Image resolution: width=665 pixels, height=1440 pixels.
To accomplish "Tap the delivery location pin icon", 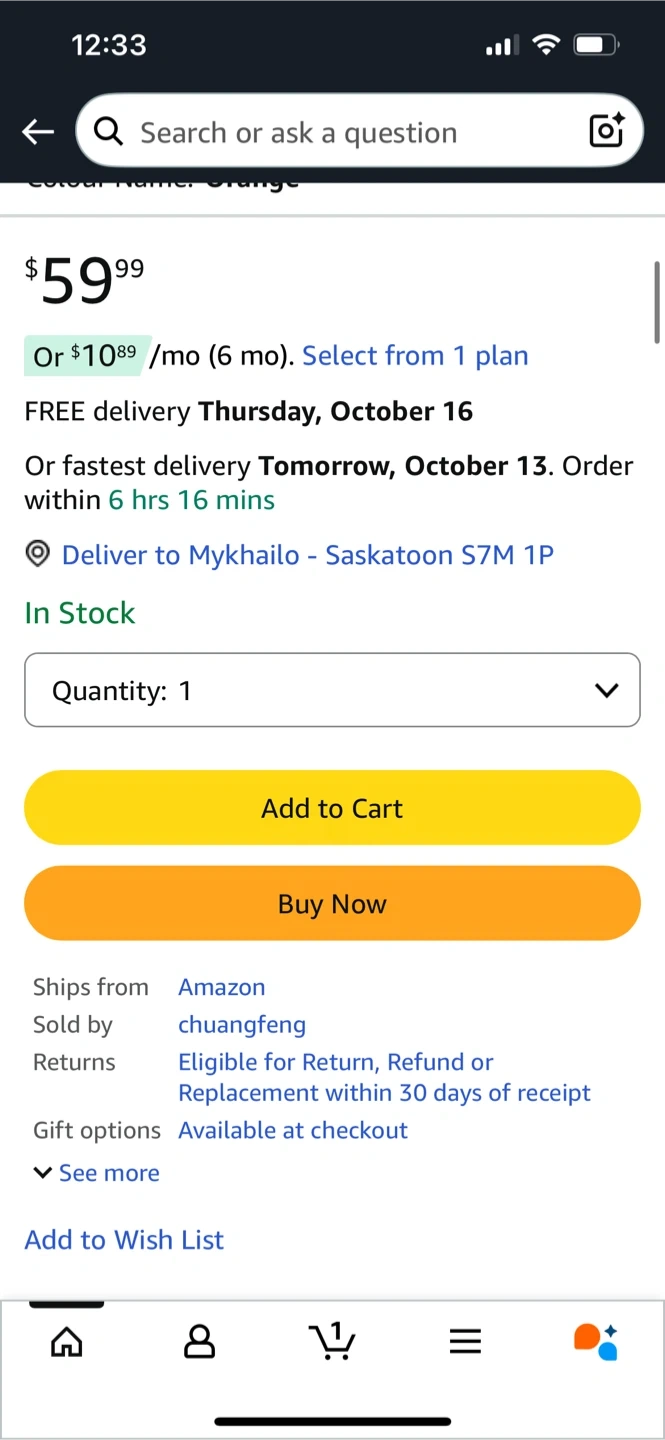I will [x=38, y=555].
